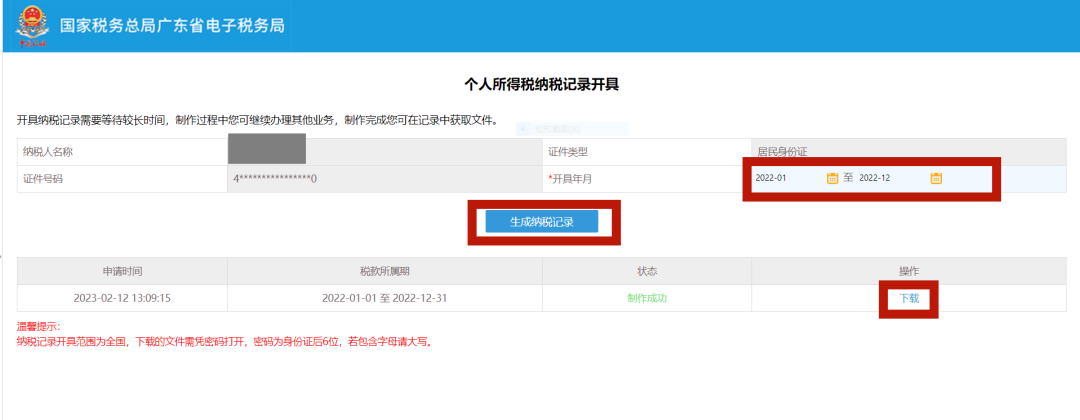Select the heading 个人所得税纳税记录开具

pos(541,85)
